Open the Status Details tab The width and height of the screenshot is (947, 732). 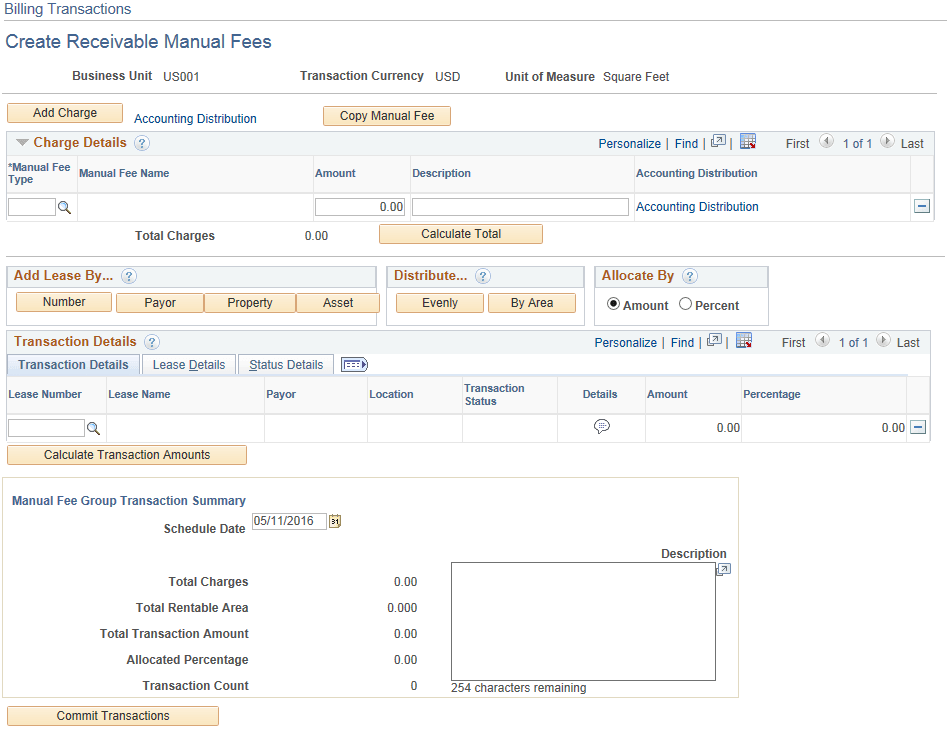pos(285,364)
